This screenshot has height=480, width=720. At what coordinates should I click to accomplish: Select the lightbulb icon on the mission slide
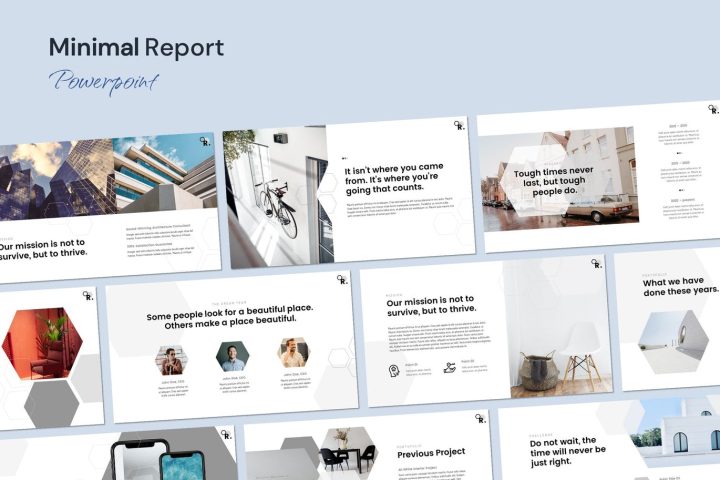coord(394,370)
